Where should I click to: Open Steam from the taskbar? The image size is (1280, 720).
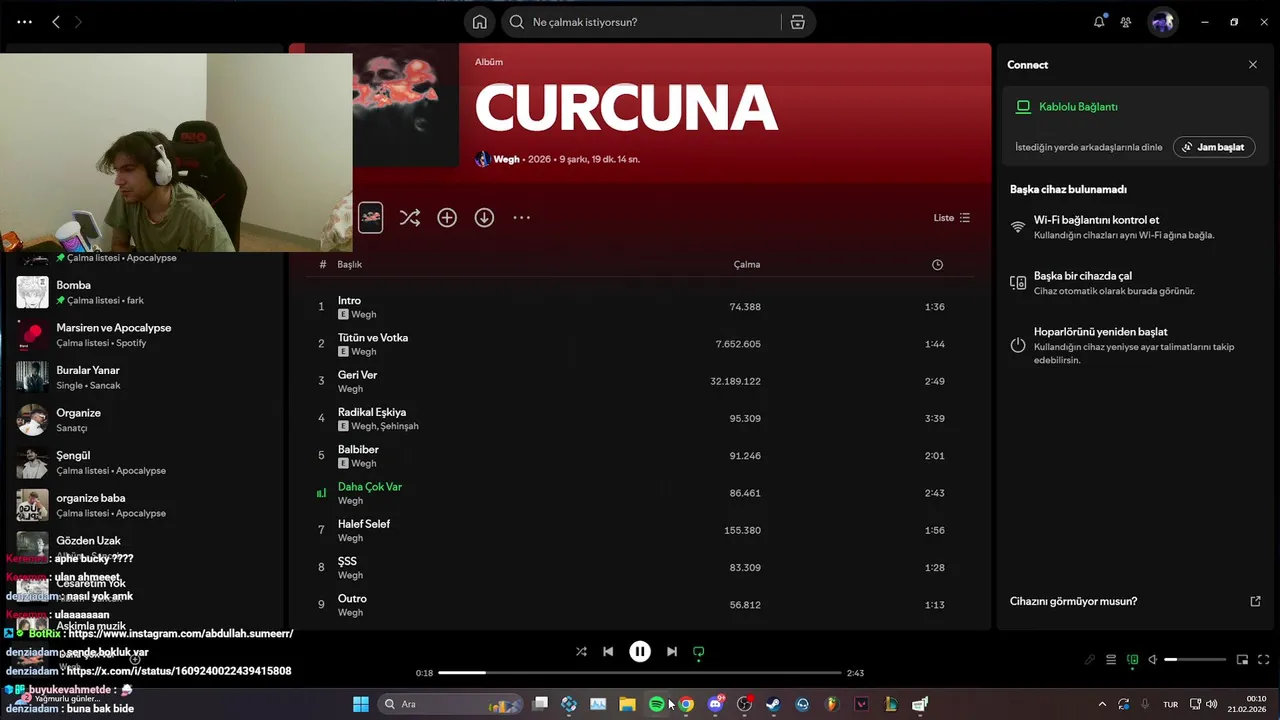pyautogui.click(x=773, y=704)
